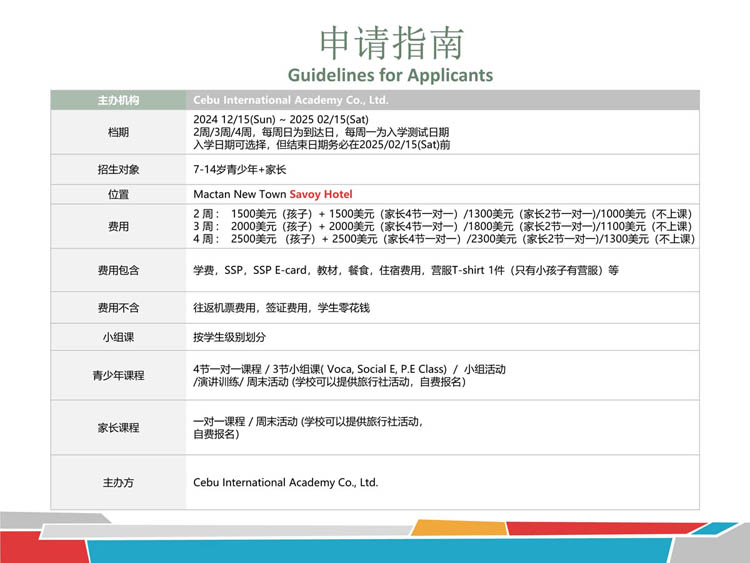Image resolution: width=750 pixels, height=563 pixels.
Task: Select the 4 周 pricing line
Action: (x=441, y=240)
